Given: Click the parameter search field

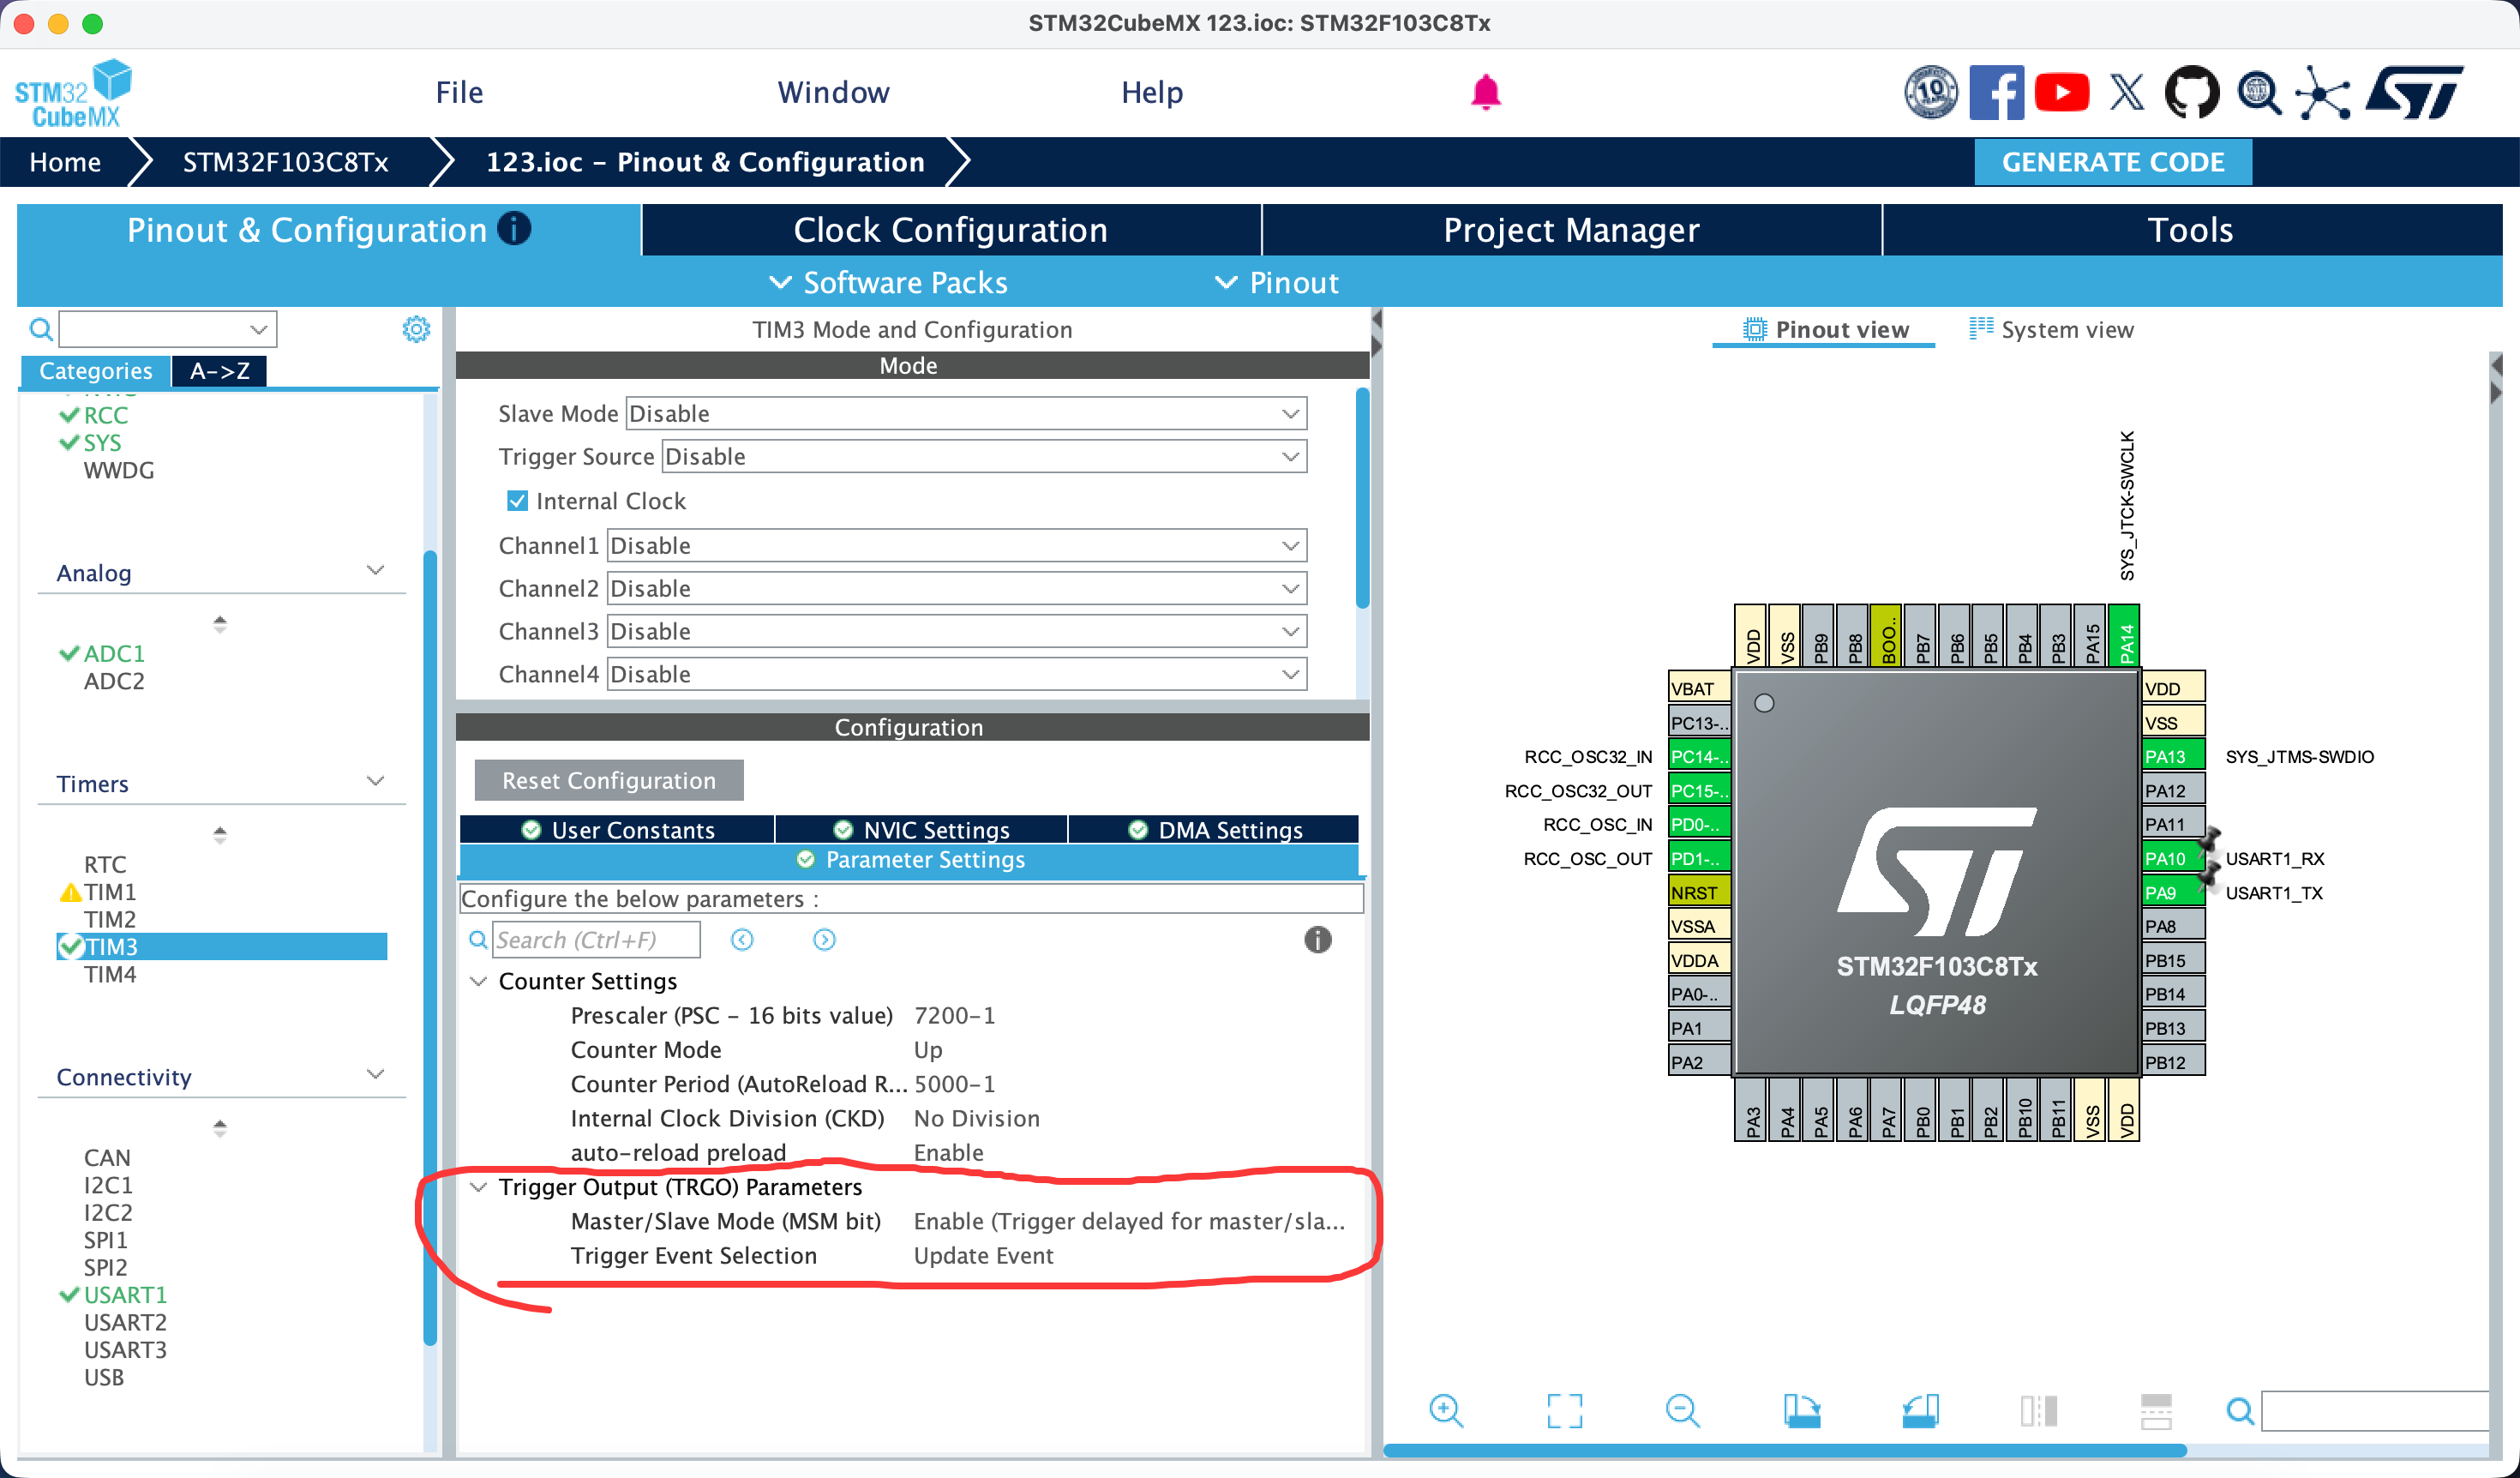Looking at the screenshot, I should coord(596,940).
